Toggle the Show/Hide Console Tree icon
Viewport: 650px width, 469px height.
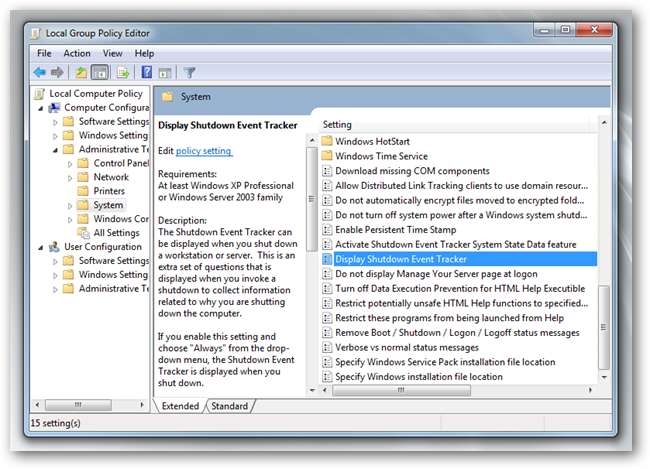point(100,72)
